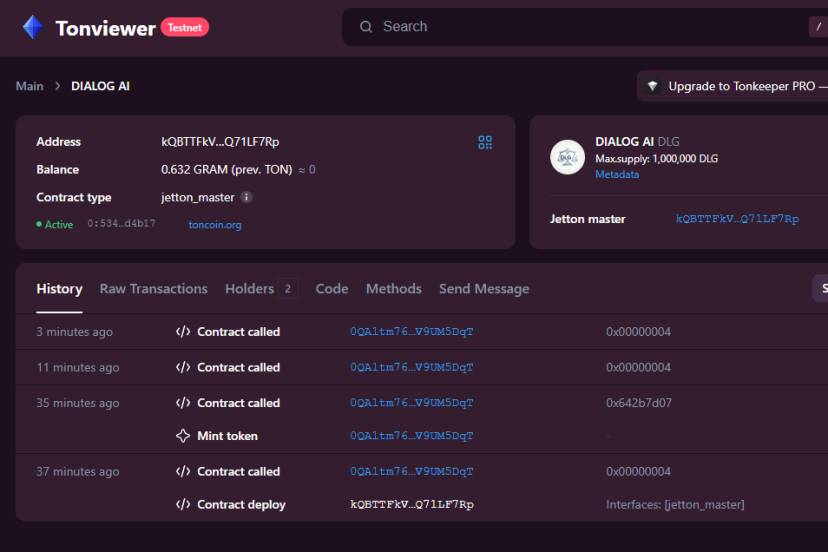This screenshot has height=552, width=828.
Task: Open Contract called address in 37 minutes row
Action: click(411, 471)
